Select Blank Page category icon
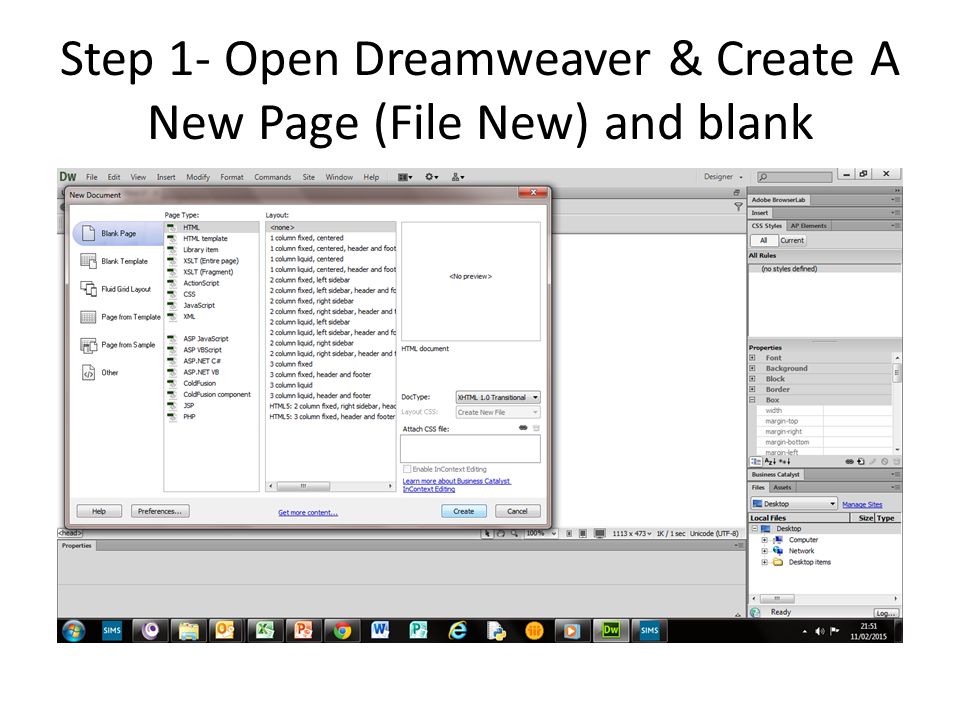The image size is (960, 720). click(x=89, y=233)
